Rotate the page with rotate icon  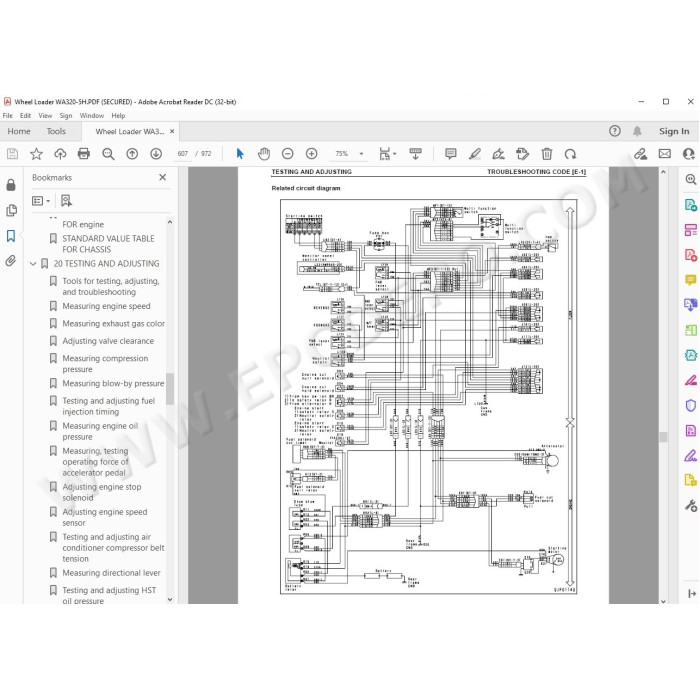click(570, 154)
